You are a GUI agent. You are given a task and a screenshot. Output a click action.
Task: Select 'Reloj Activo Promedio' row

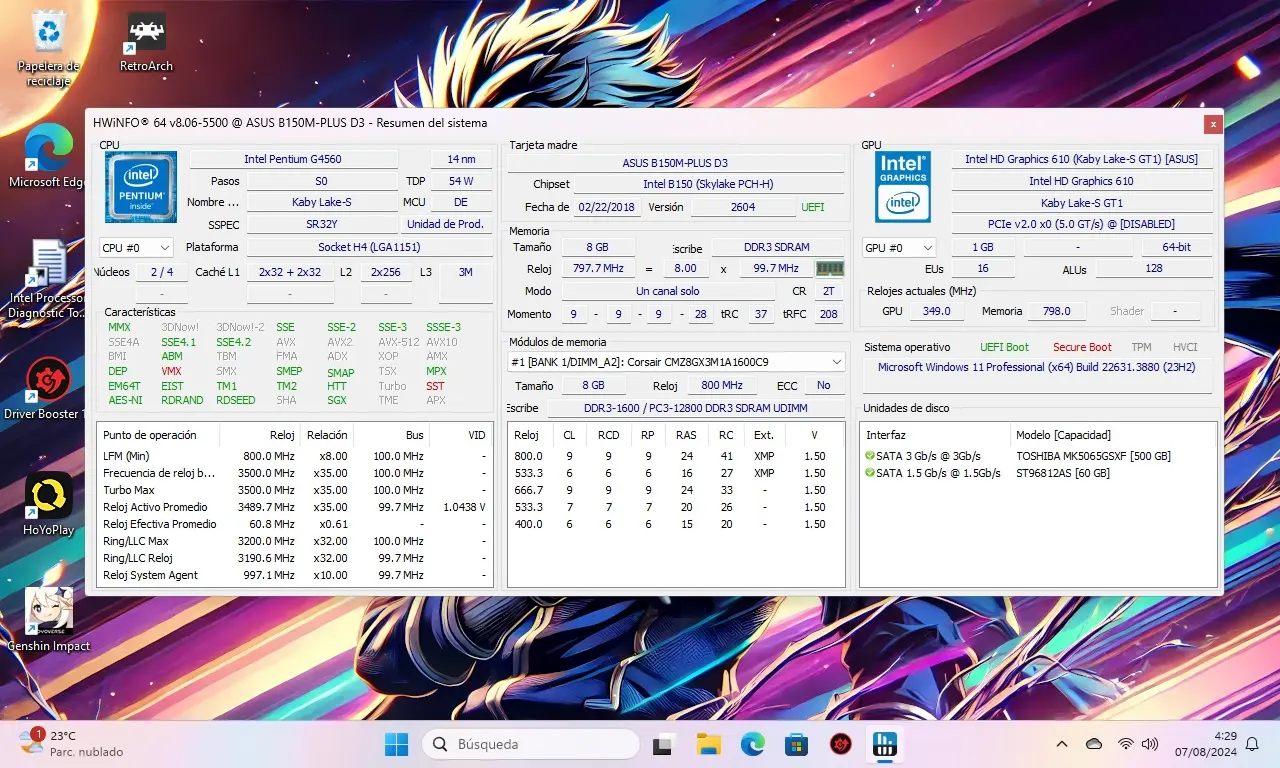(295, 507)
